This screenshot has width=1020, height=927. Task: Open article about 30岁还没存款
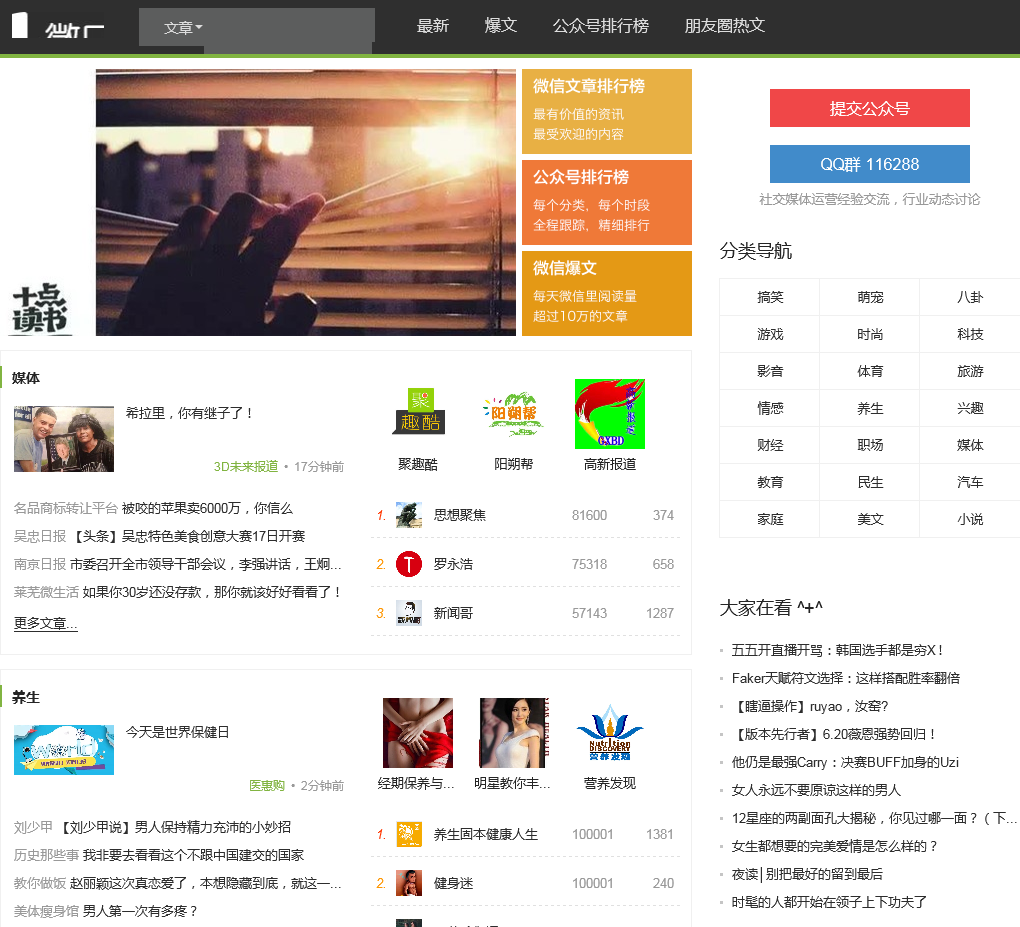pyautogui.click(x=212, y=592)
